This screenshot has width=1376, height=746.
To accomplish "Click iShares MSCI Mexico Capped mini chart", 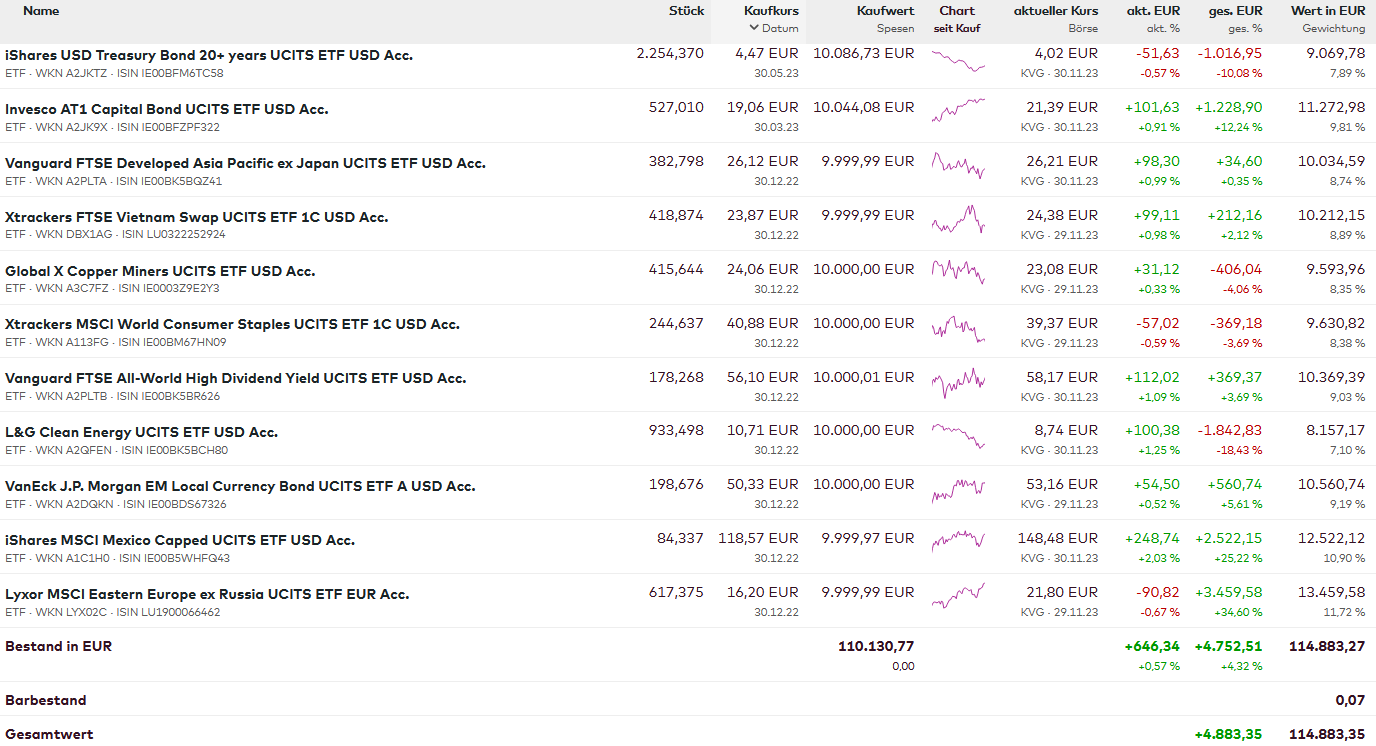I will click(x=958, y=541).
